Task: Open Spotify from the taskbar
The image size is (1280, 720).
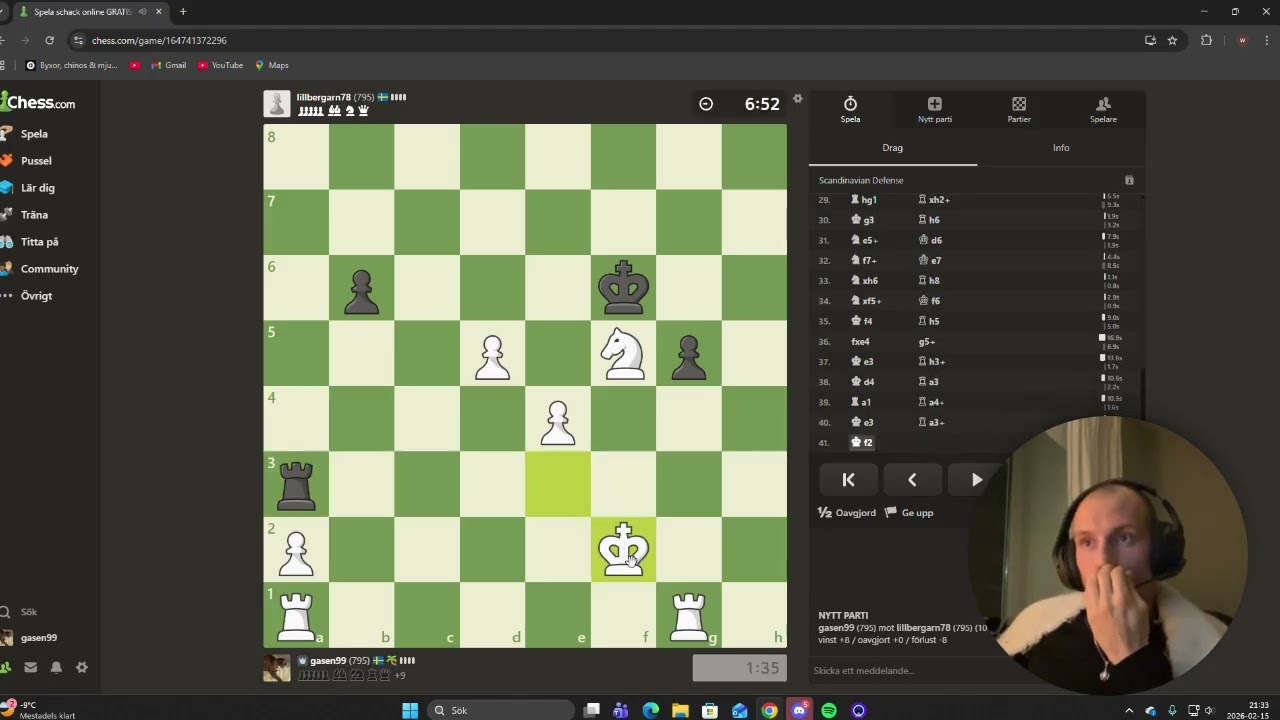Action: 829,710
